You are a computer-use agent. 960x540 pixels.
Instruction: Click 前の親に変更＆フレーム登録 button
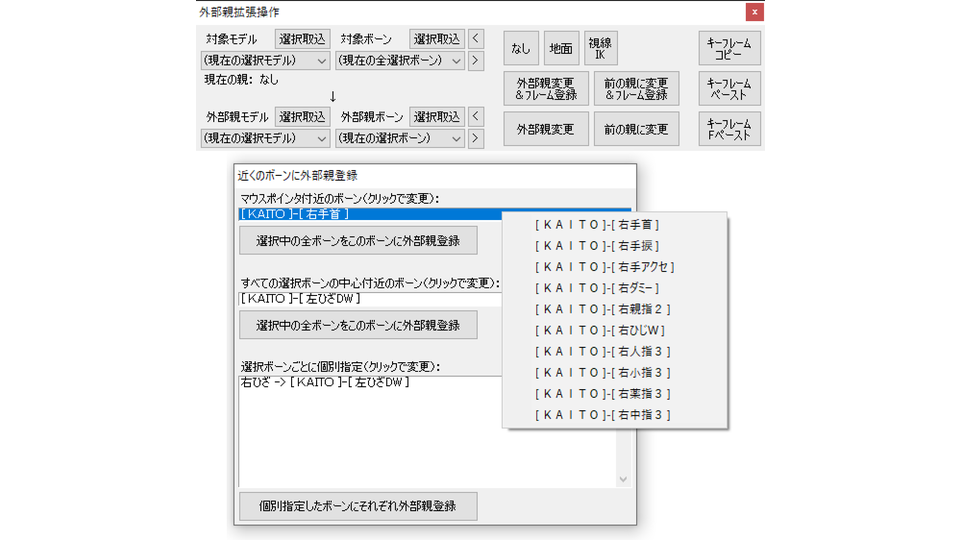click(x=637, y=89)
